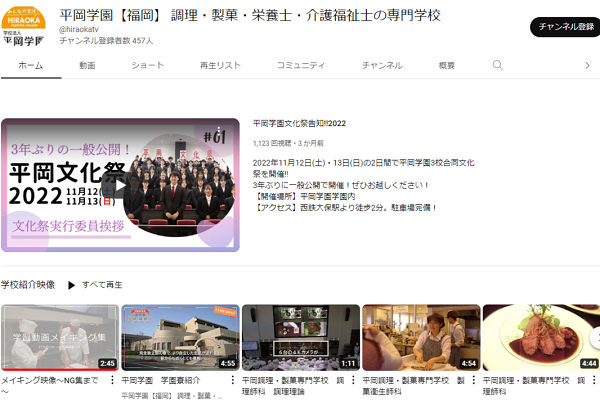Open the channel search magnifier icon
The height and width of the screenshot is (400, 600).
[x=497, y=65]
